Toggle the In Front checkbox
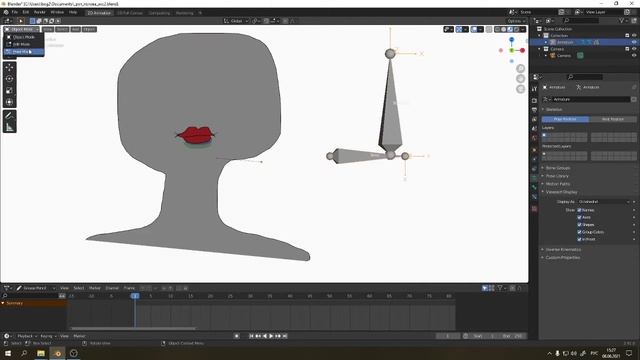The width and height of the screenshot is (640, 360). (x=579, y=239)
